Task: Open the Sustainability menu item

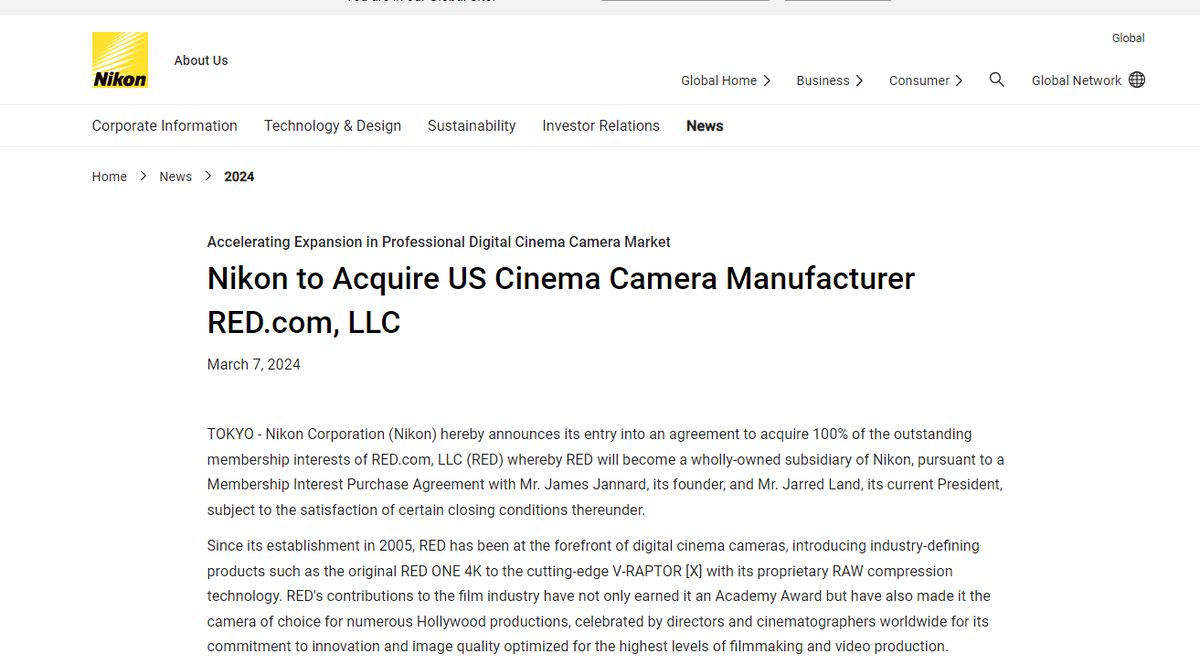Action: [x=472, y=126]
